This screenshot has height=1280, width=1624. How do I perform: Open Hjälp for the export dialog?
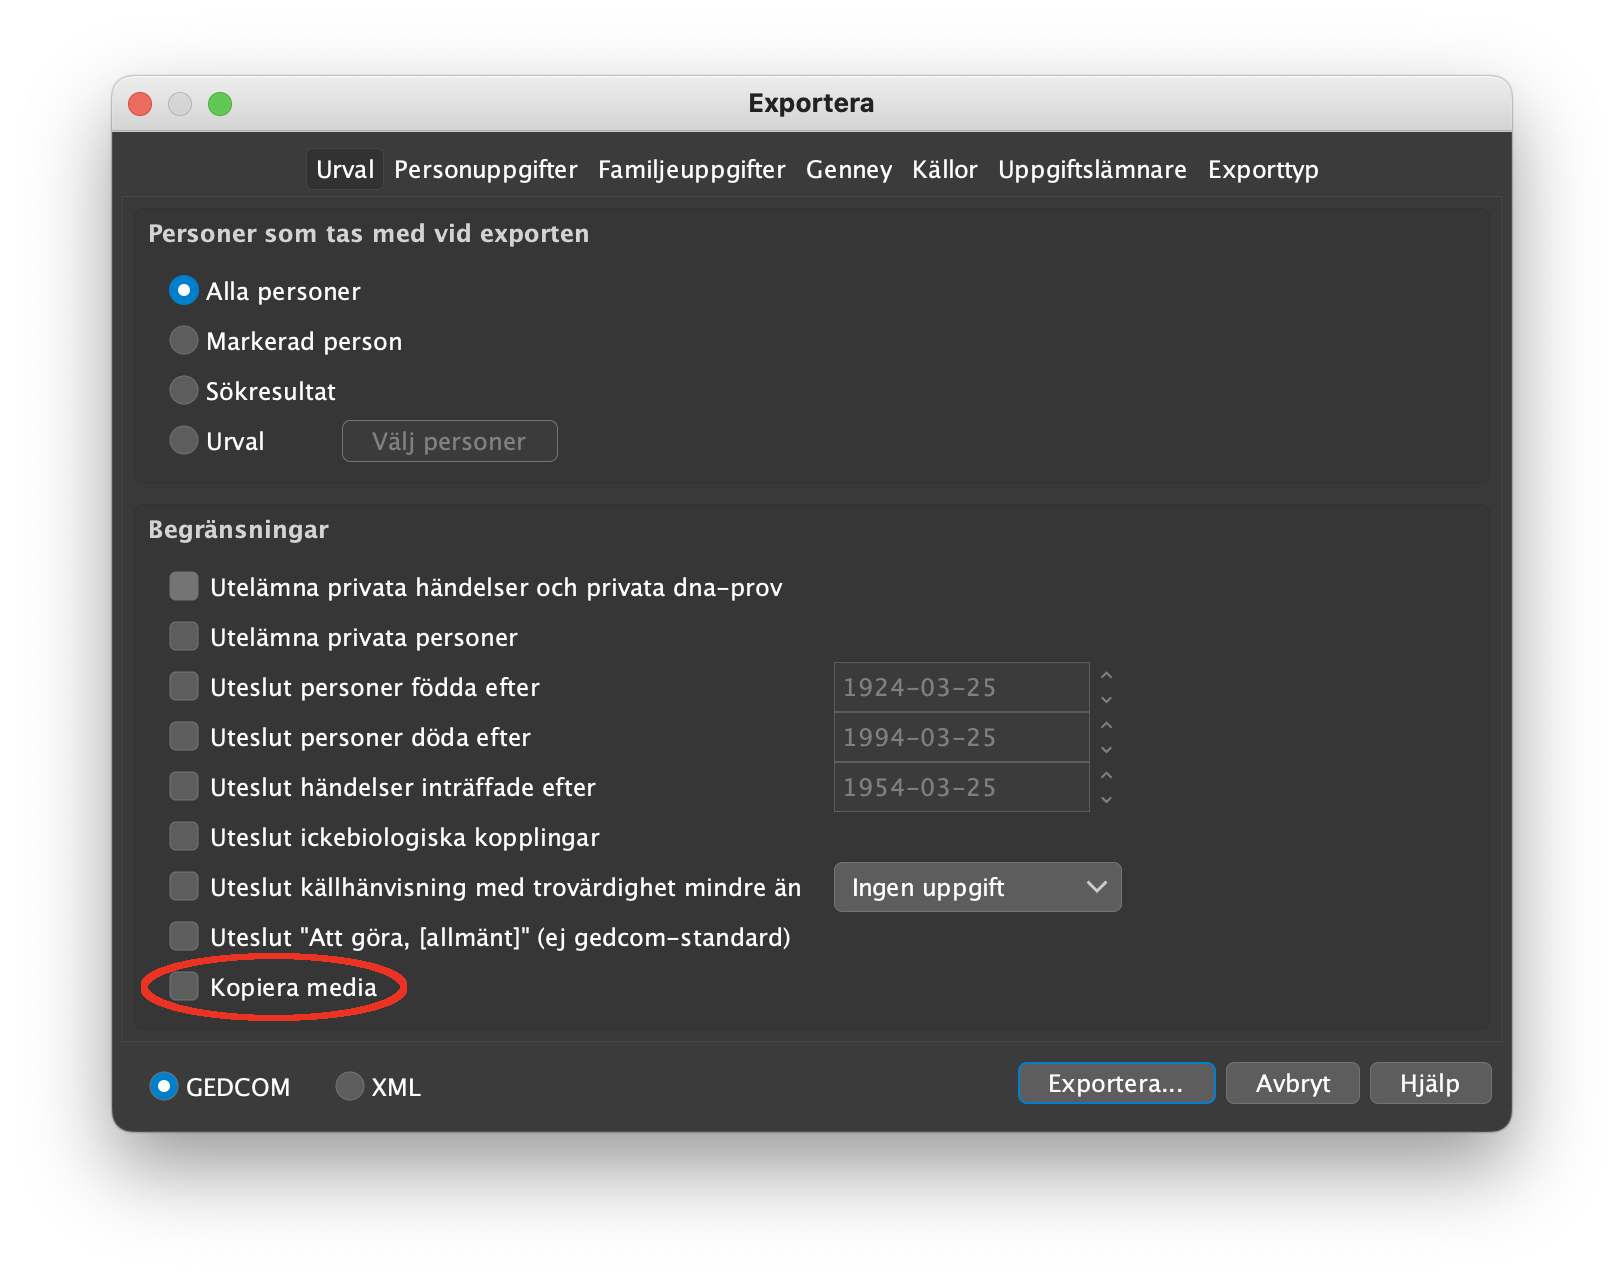[1429, 1083]
